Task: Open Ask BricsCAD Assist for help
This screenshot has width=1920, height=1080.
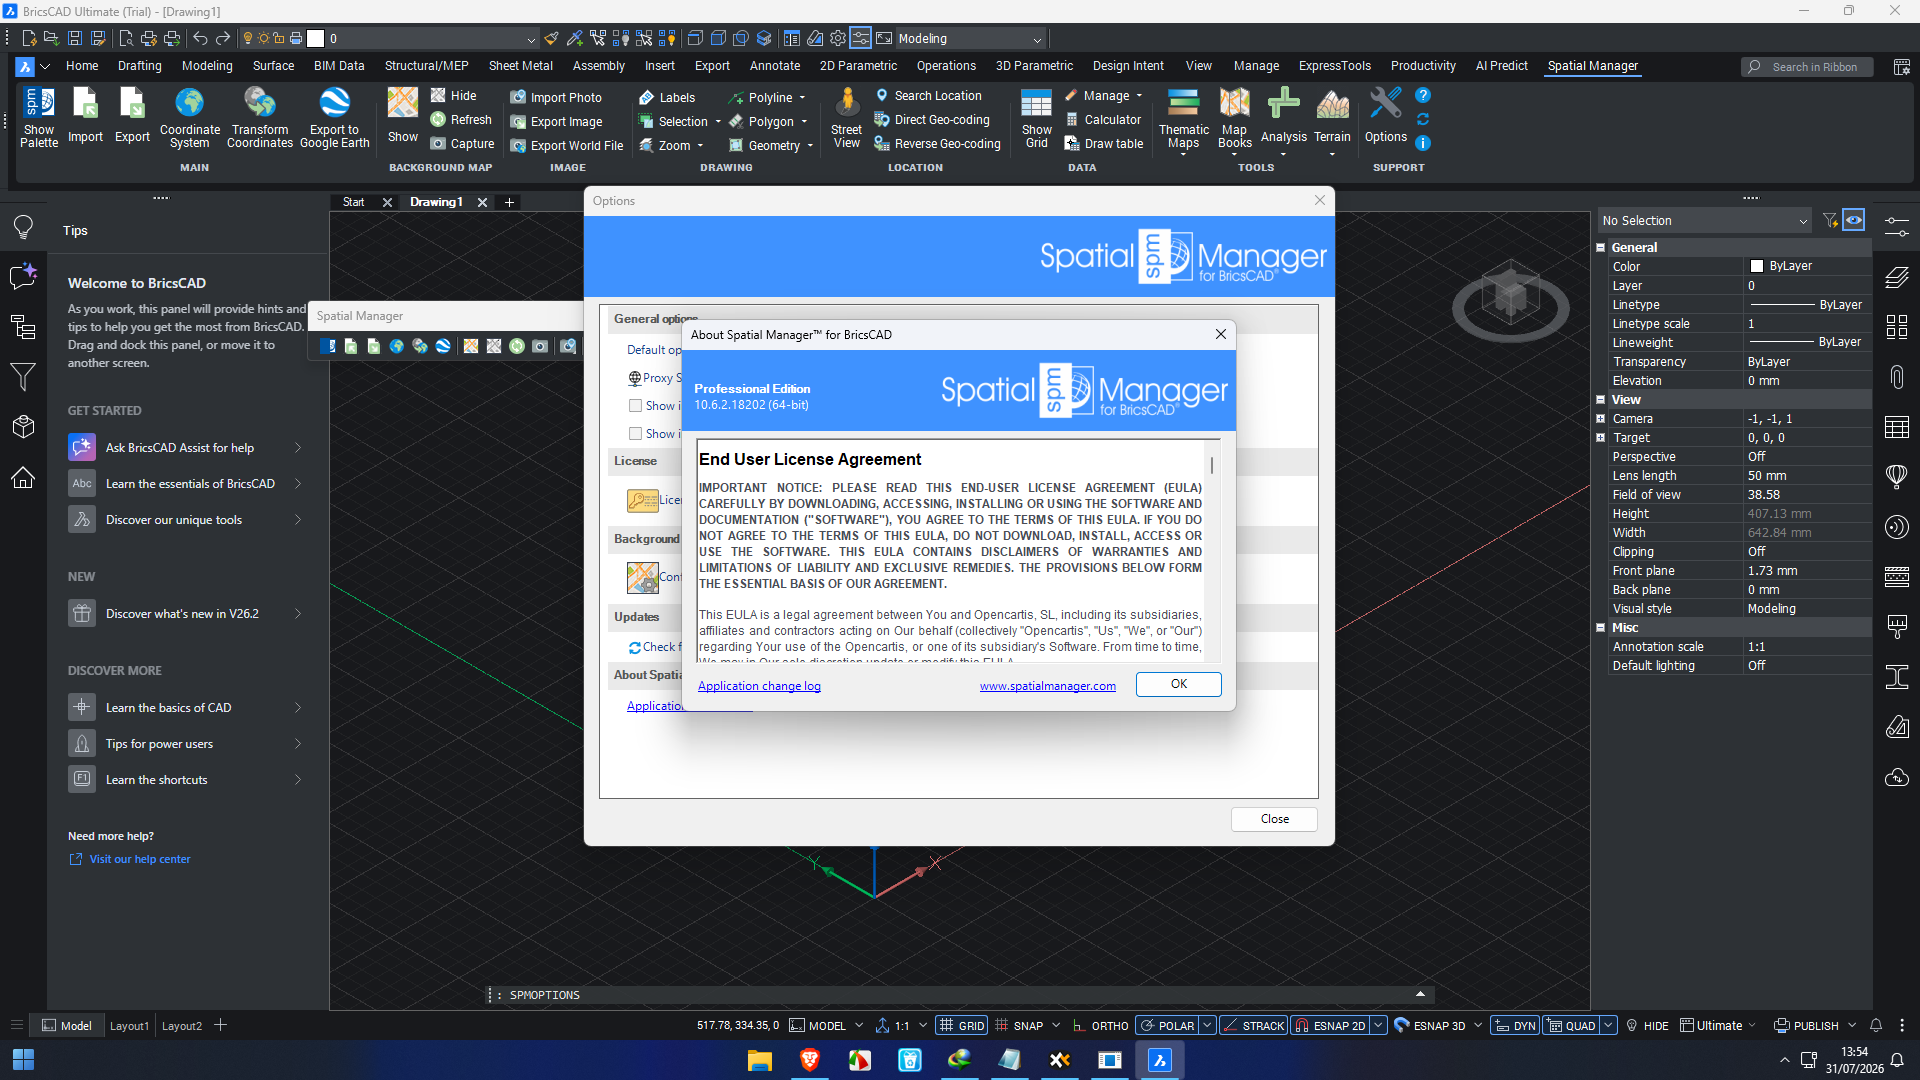Action: (185, 447)
